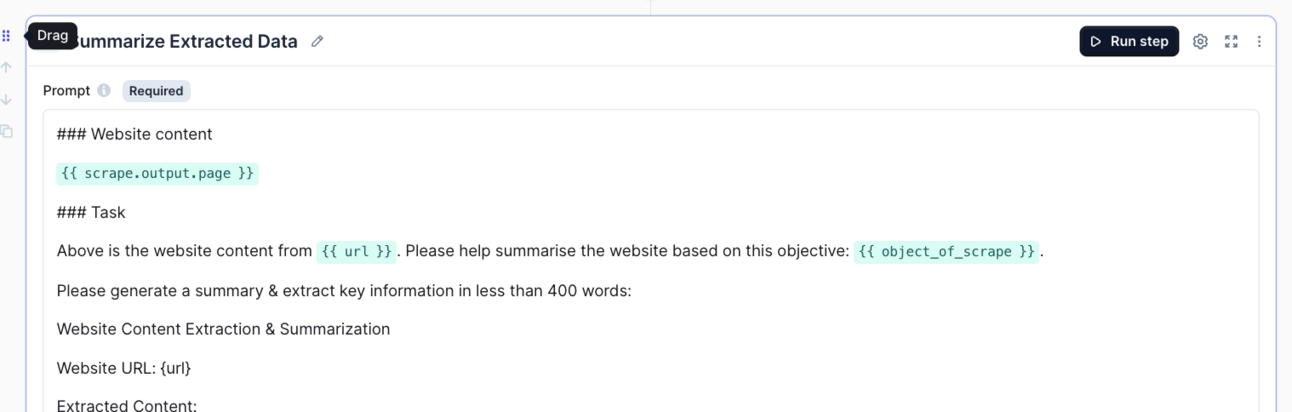Place cursor in '### Website content' line
This screenshot has width=1292, height=412.
[x=134, y=134]
